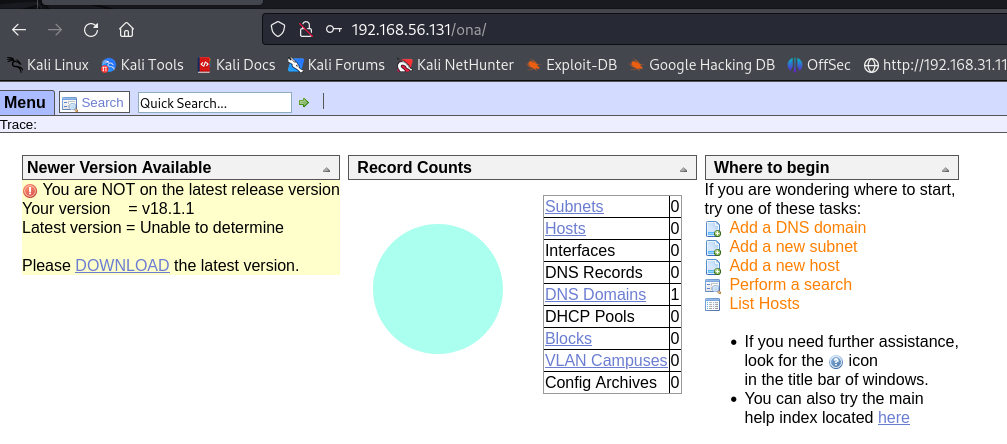Viewport: 1007px width, 444px height.
Task: Open the Exploit-DB bookmark
Action: [x=572, y=65]
